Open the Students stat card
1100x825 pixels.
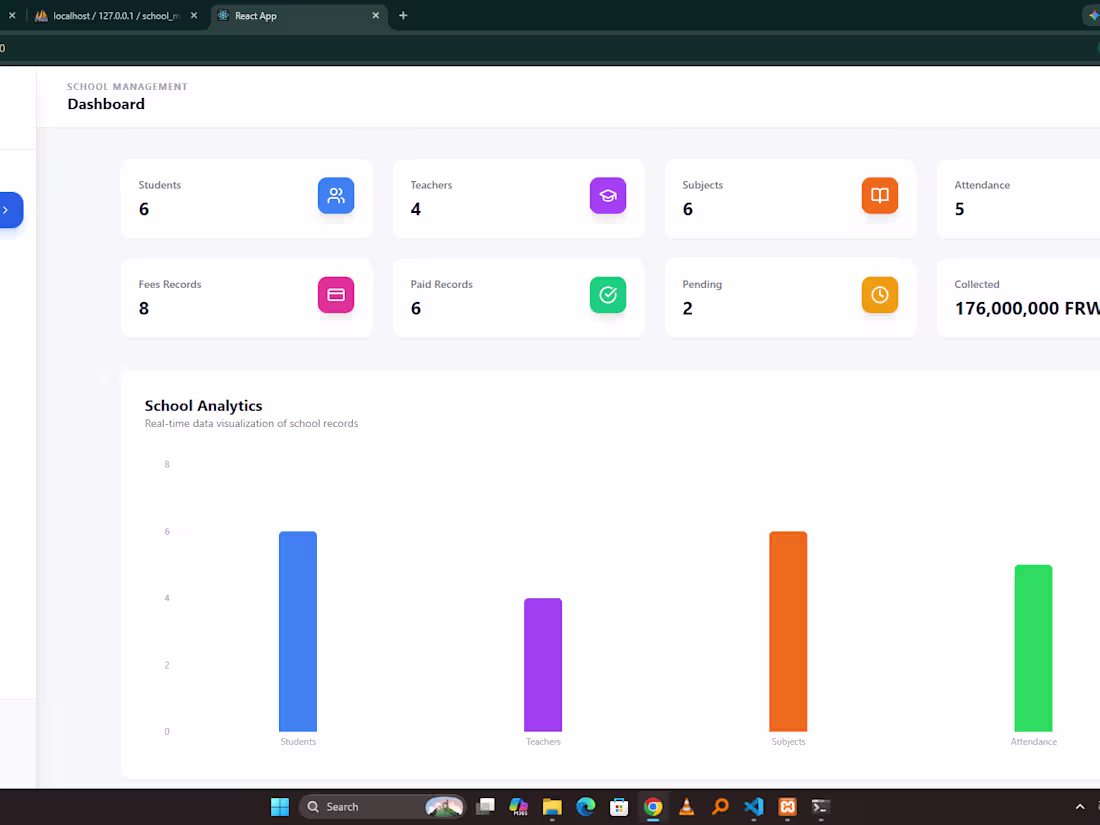[x=246, y=199]
